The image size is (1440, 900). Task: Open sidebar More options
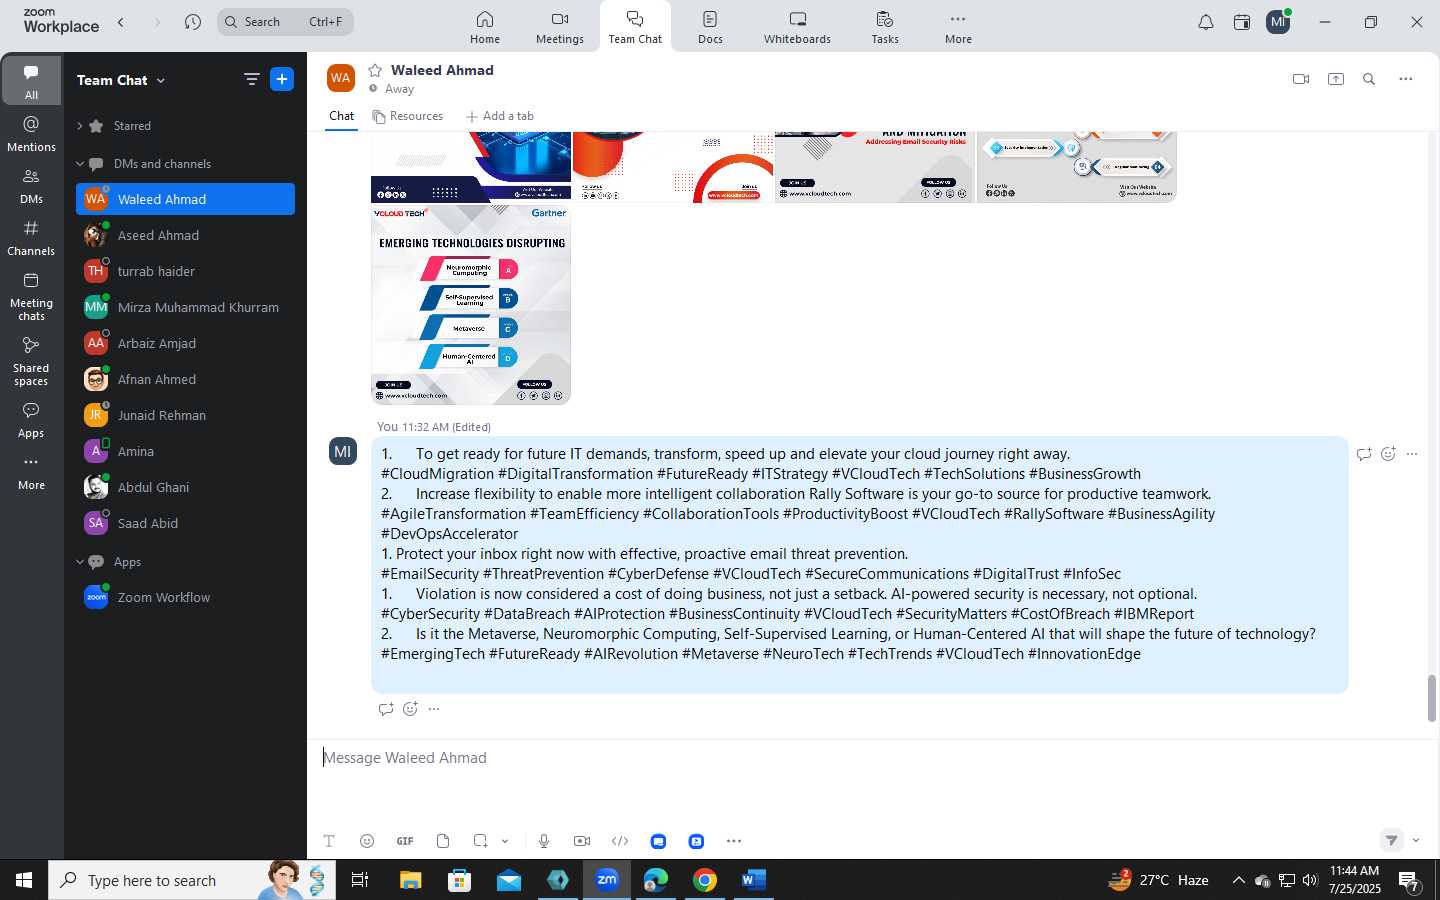pos(31,472)
